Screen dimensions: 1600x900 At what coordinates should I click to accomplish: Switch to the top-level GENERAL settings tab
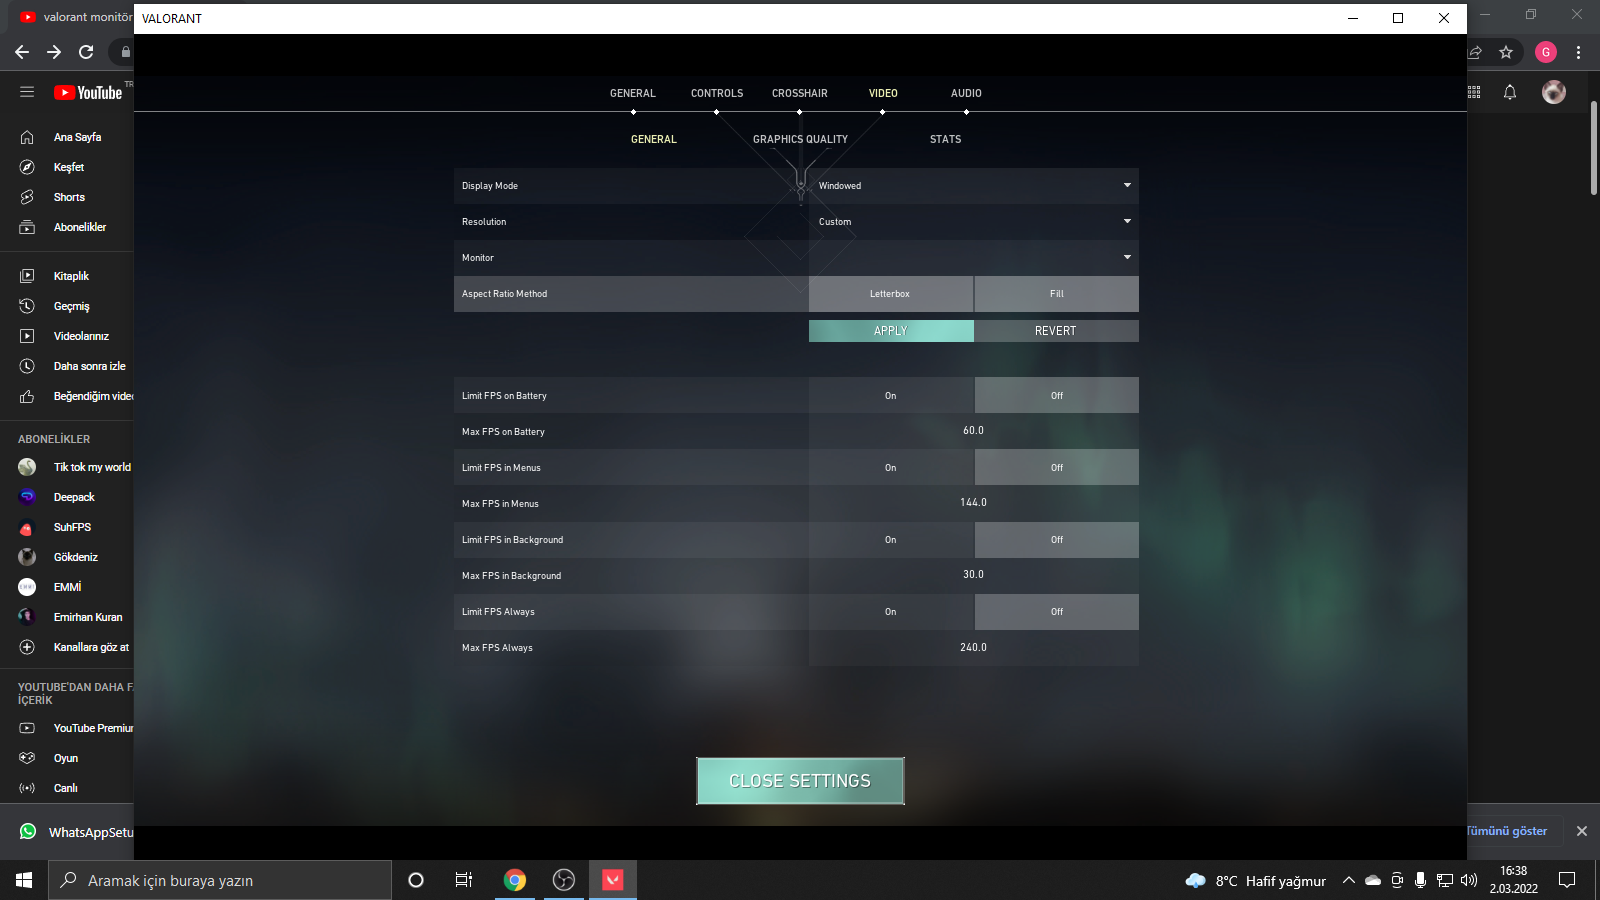point(633,93)
